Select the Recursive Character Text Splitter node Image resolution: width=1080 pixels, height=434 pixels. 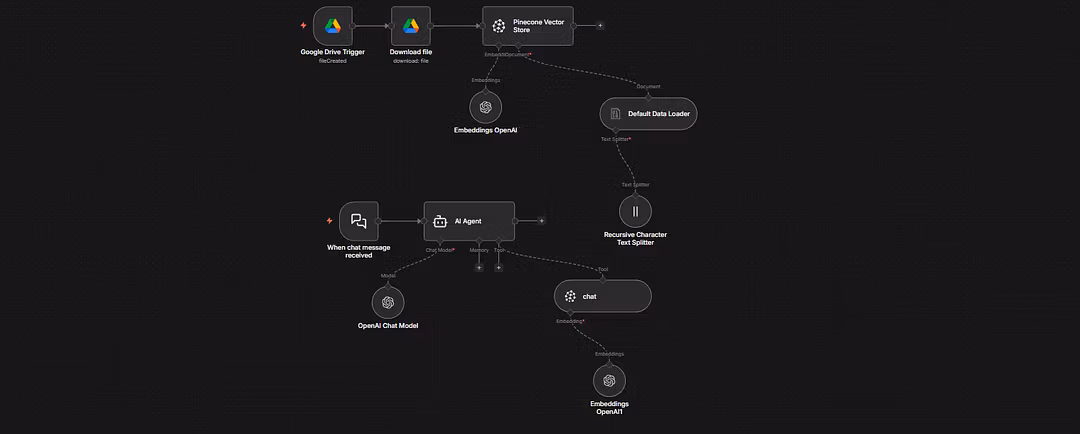pyautogui.click(x=635, y=211)
